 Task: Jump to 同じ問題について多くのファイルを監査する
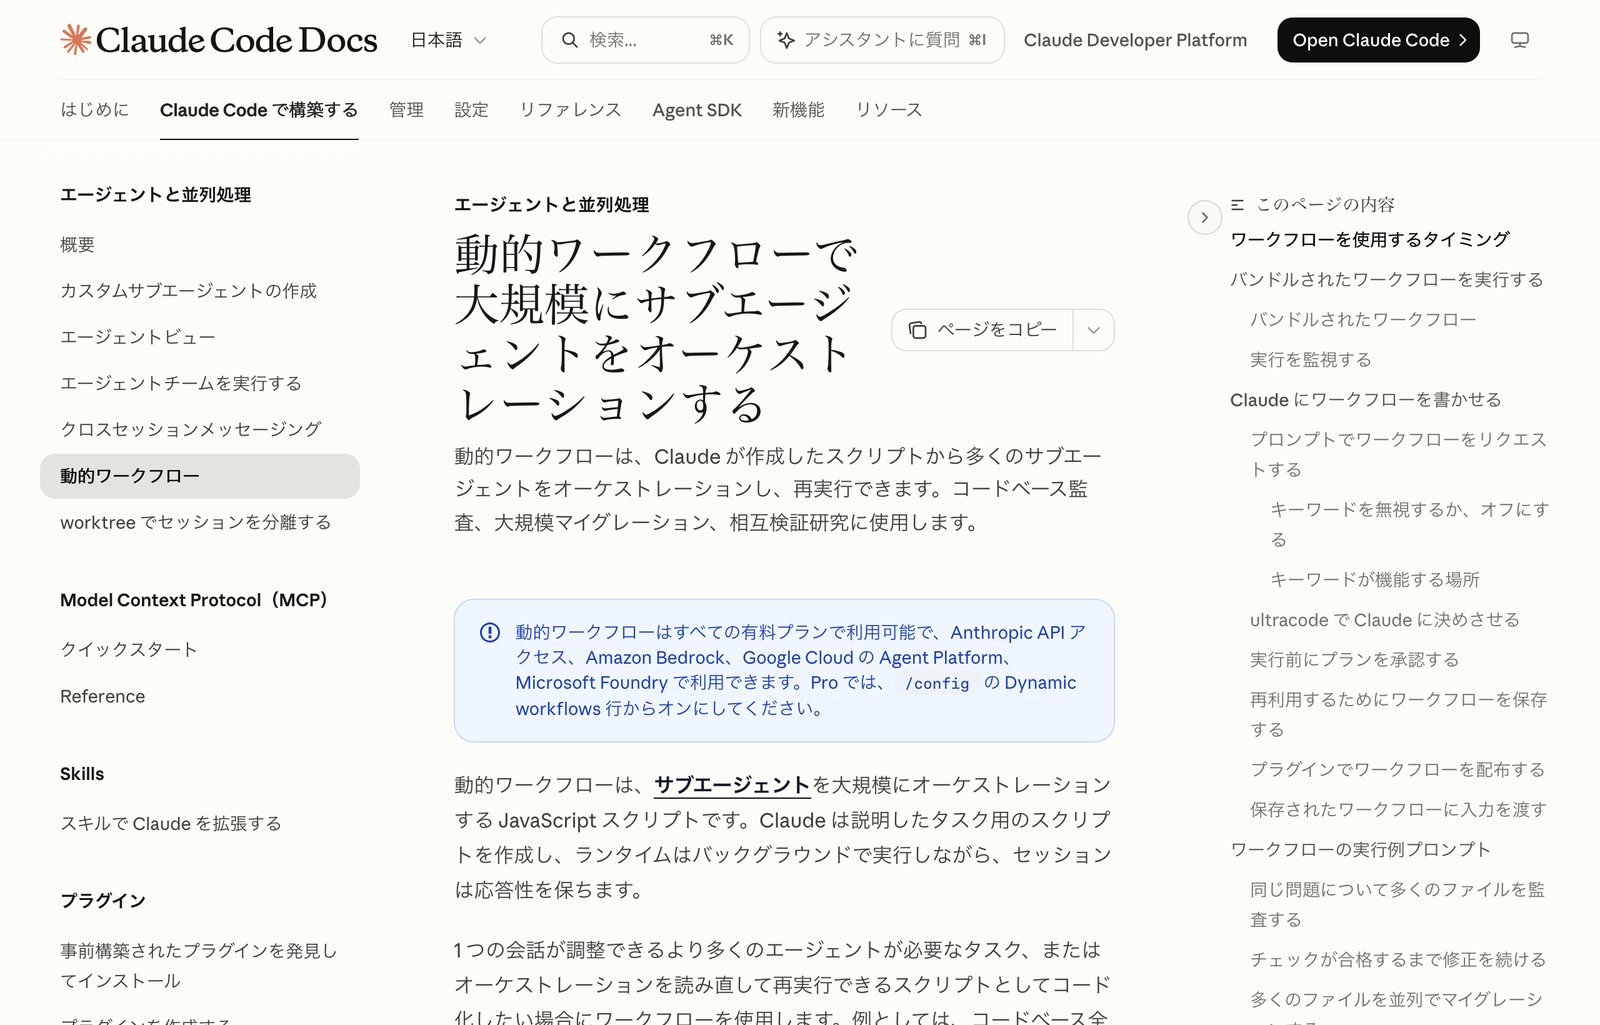[1398, 904]
